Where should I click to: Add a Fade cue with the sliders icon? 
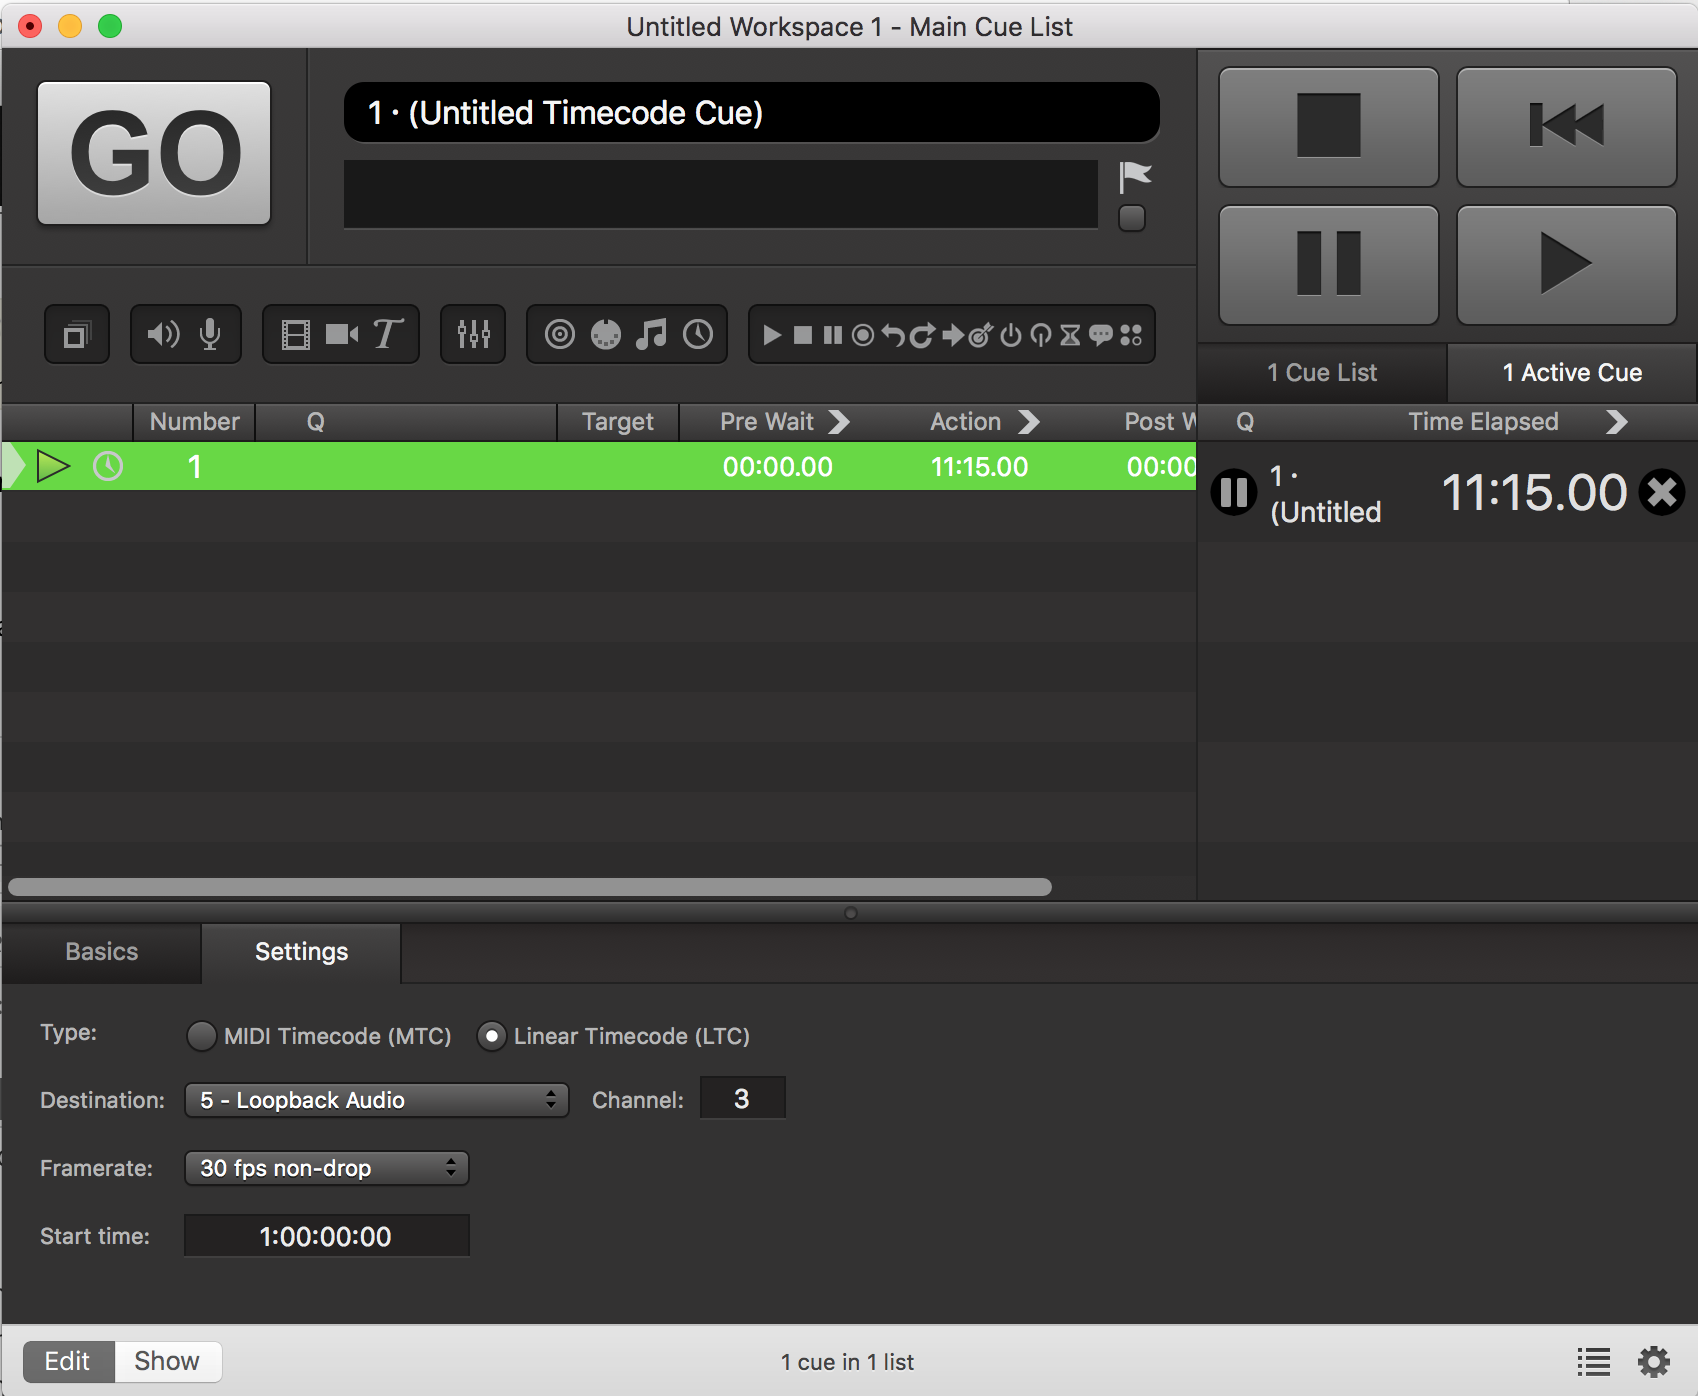[473, 334]
